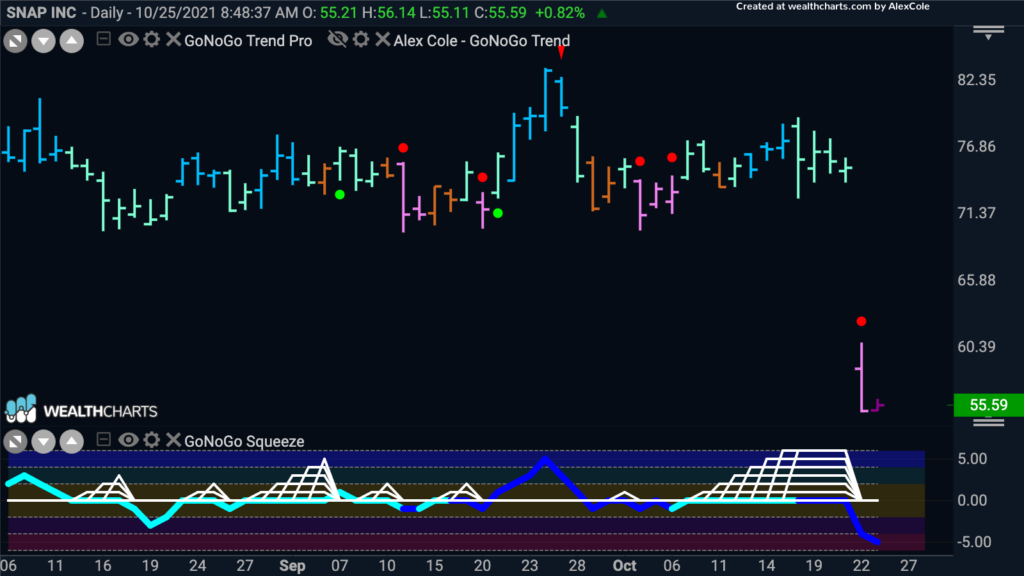Open GoNoGo Trend Pro settings gear
The height and width of the screenshot is (576, 1024).
click(x=152, y=39)
